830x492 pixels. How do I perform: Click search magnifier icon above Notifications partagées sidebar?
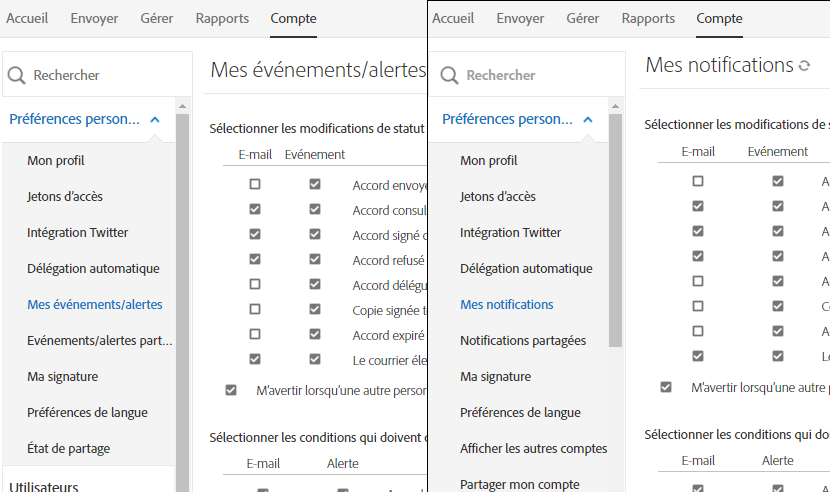pos(450,75)
